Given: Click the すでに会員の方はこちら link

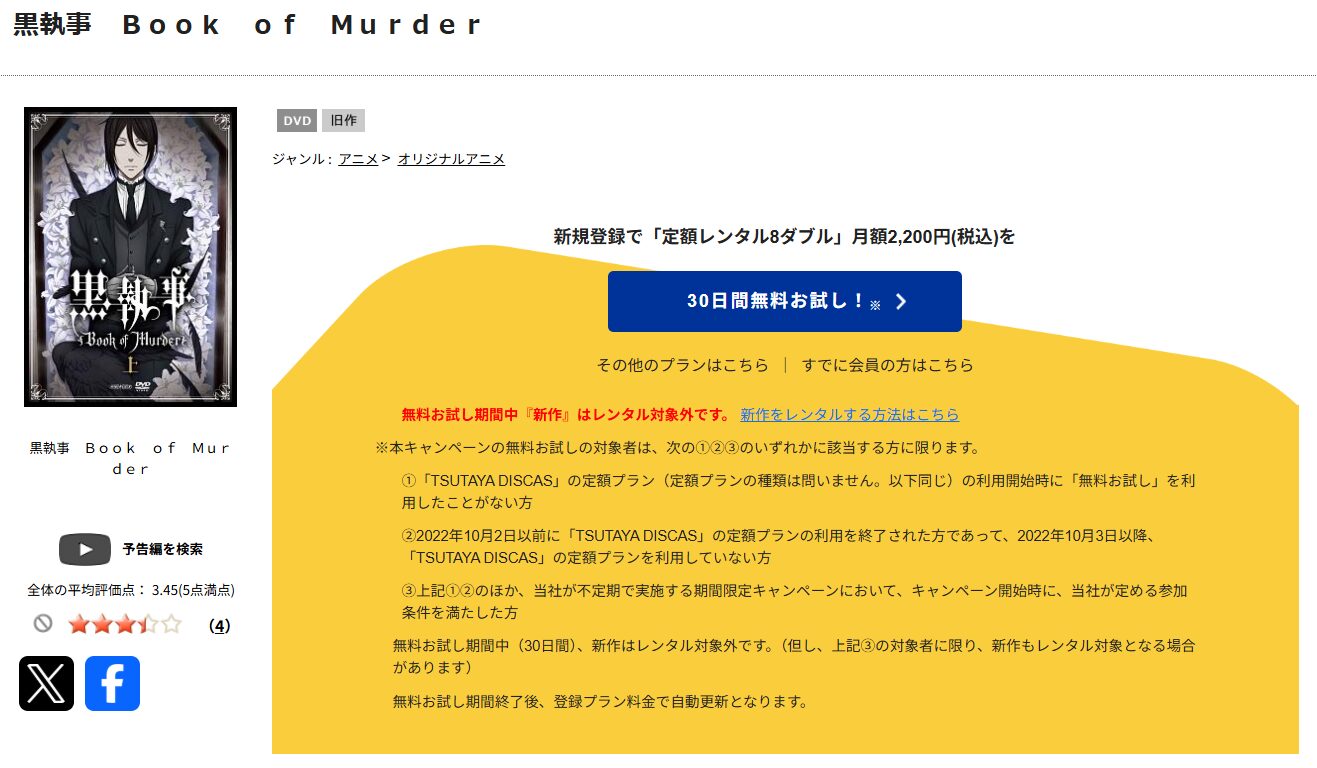Looking at the screenshot, I should tap(888, 365).
